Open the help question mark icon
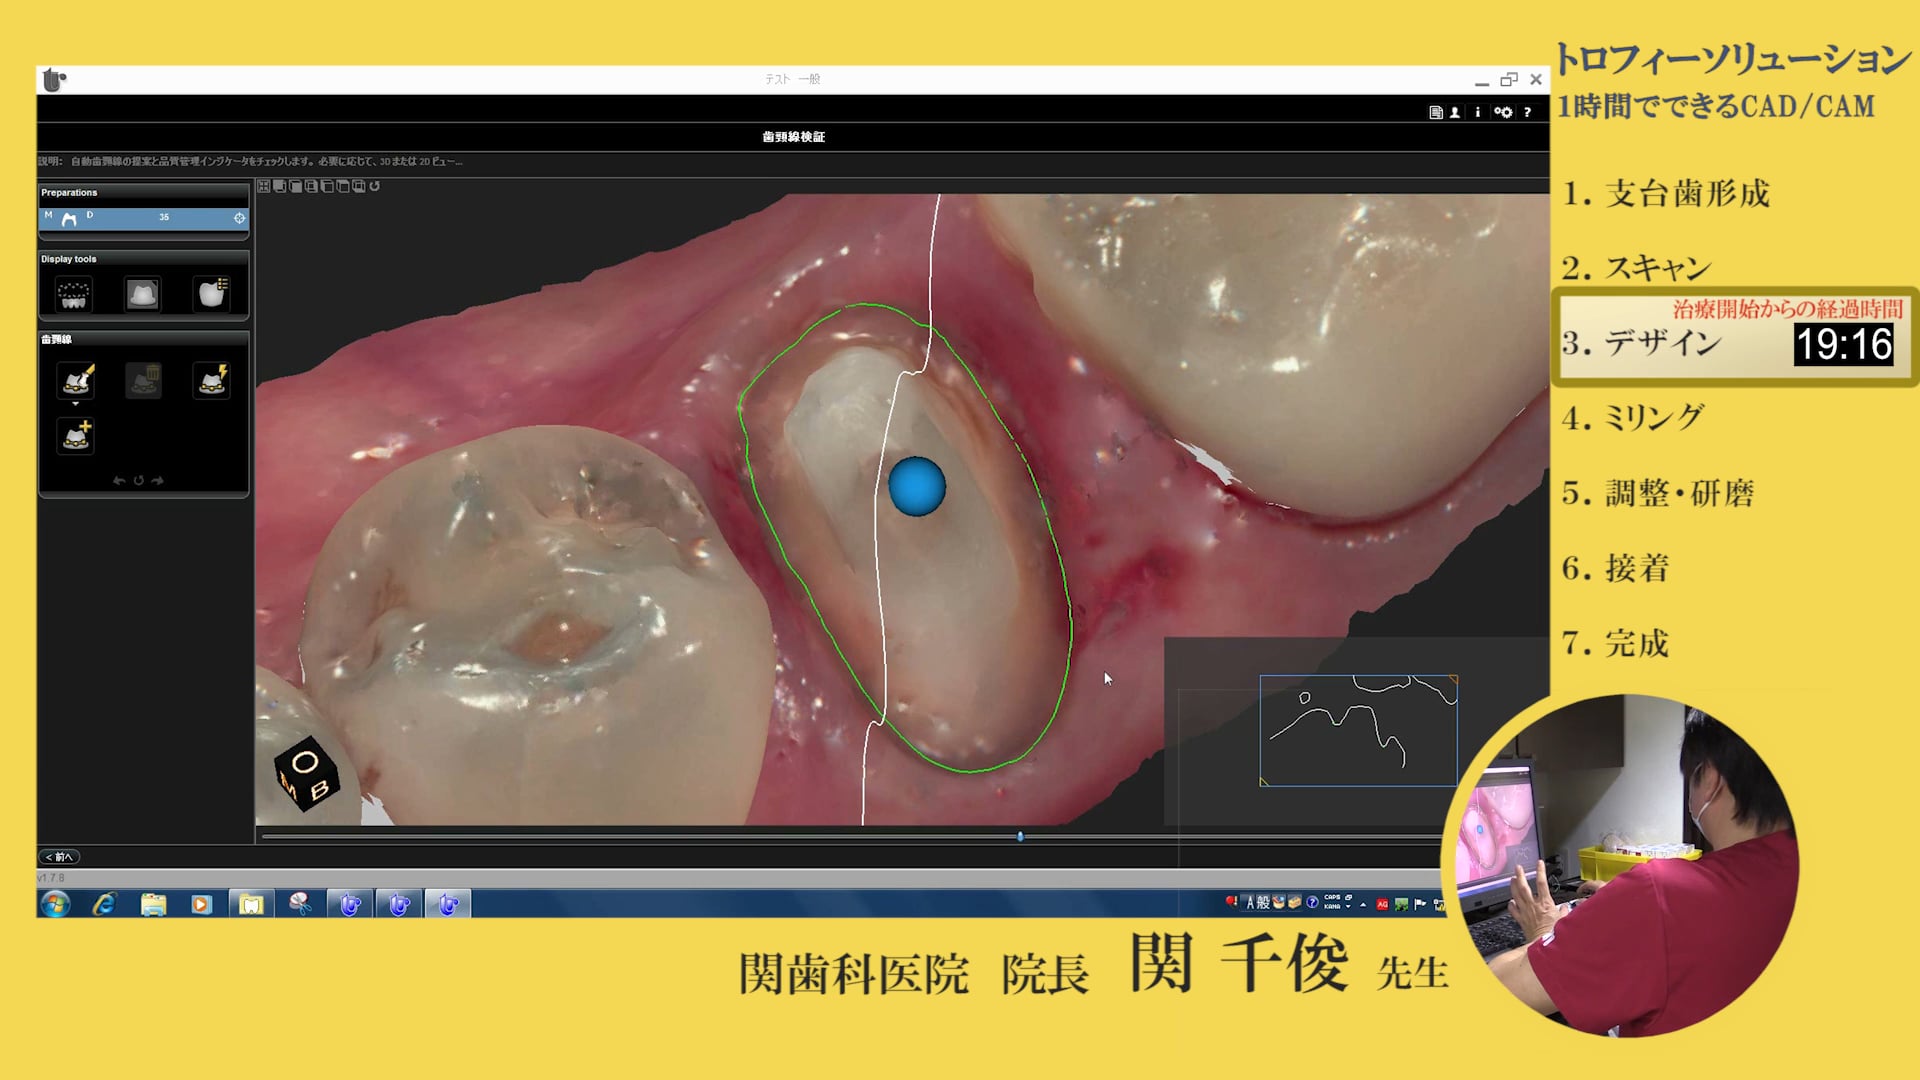Screen dimensions: 1920x1080 click(1527, 113)
